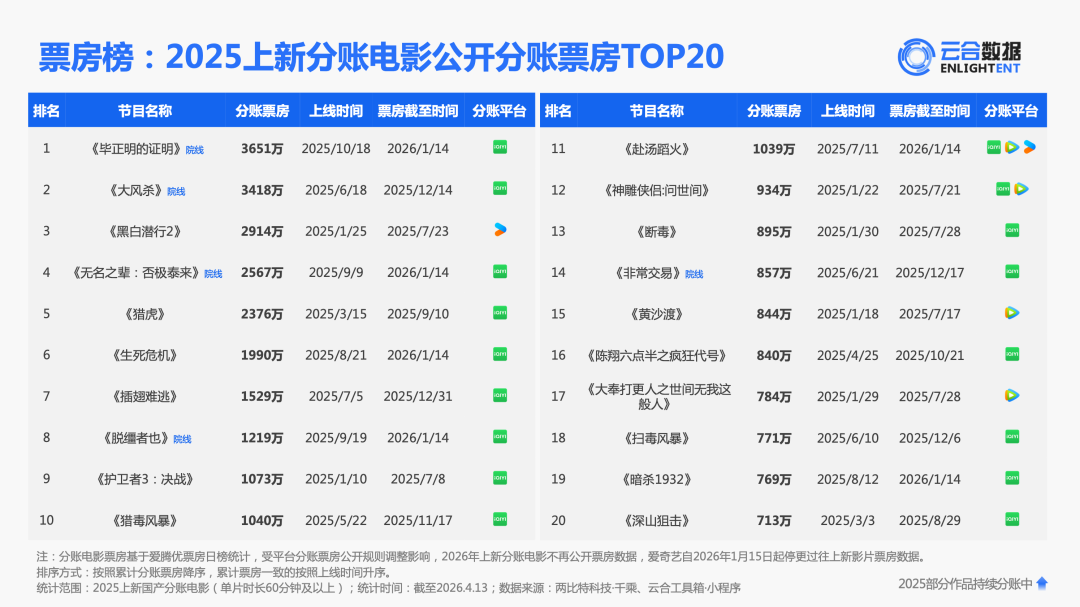Click the iQIYI icon in 《断毒》 row
This screenshot has width=1080, height=607.
pos(1012,230)
